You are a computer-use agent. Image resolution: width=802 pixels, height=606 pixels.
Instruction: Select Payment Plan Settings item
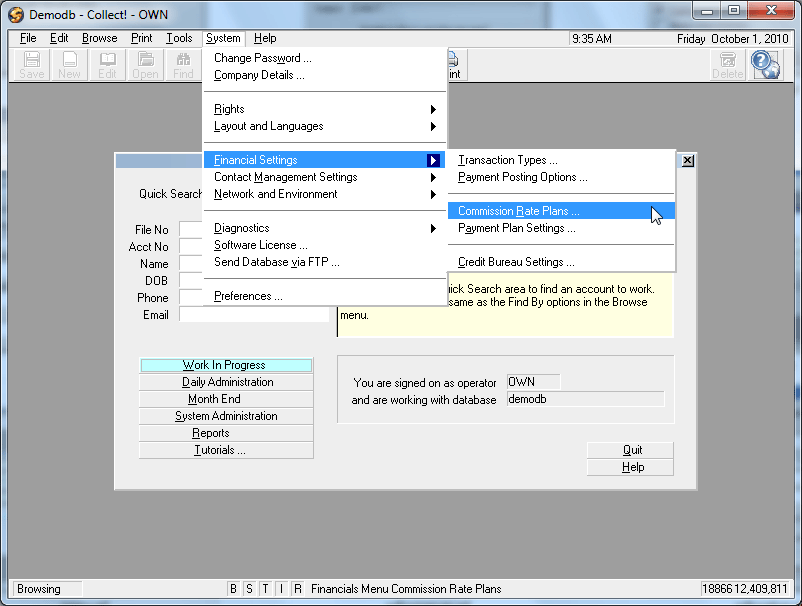[561, 228]
